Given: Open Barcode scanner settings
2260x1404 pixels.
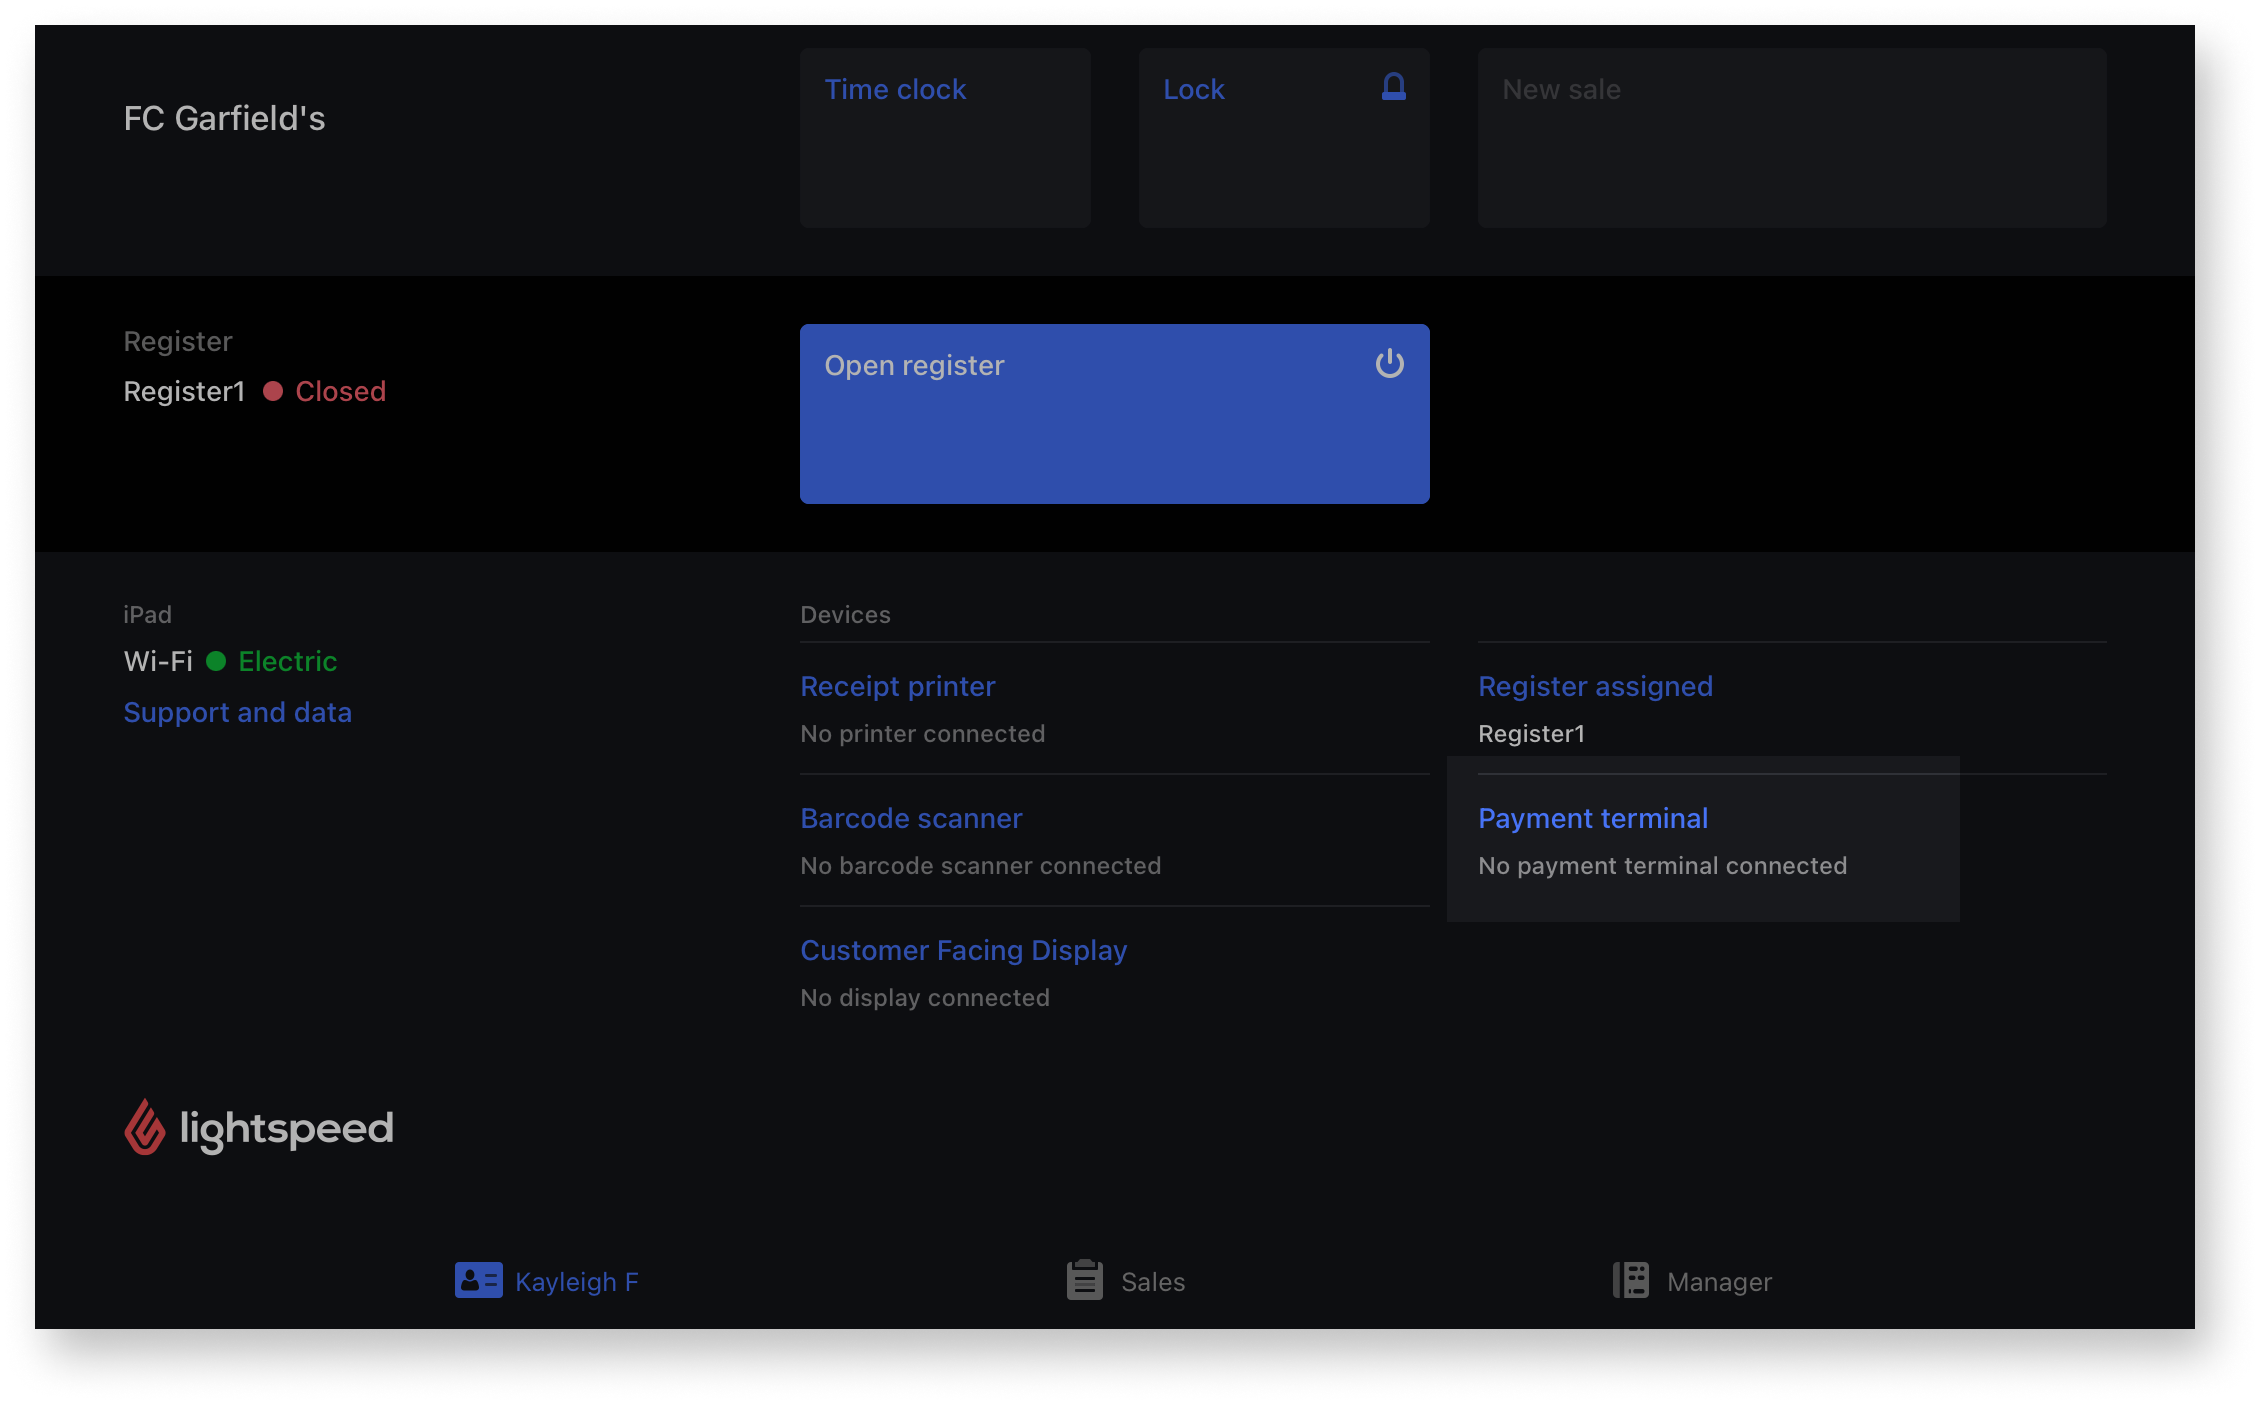Looking at the screenshot, I should click(911, 818).
